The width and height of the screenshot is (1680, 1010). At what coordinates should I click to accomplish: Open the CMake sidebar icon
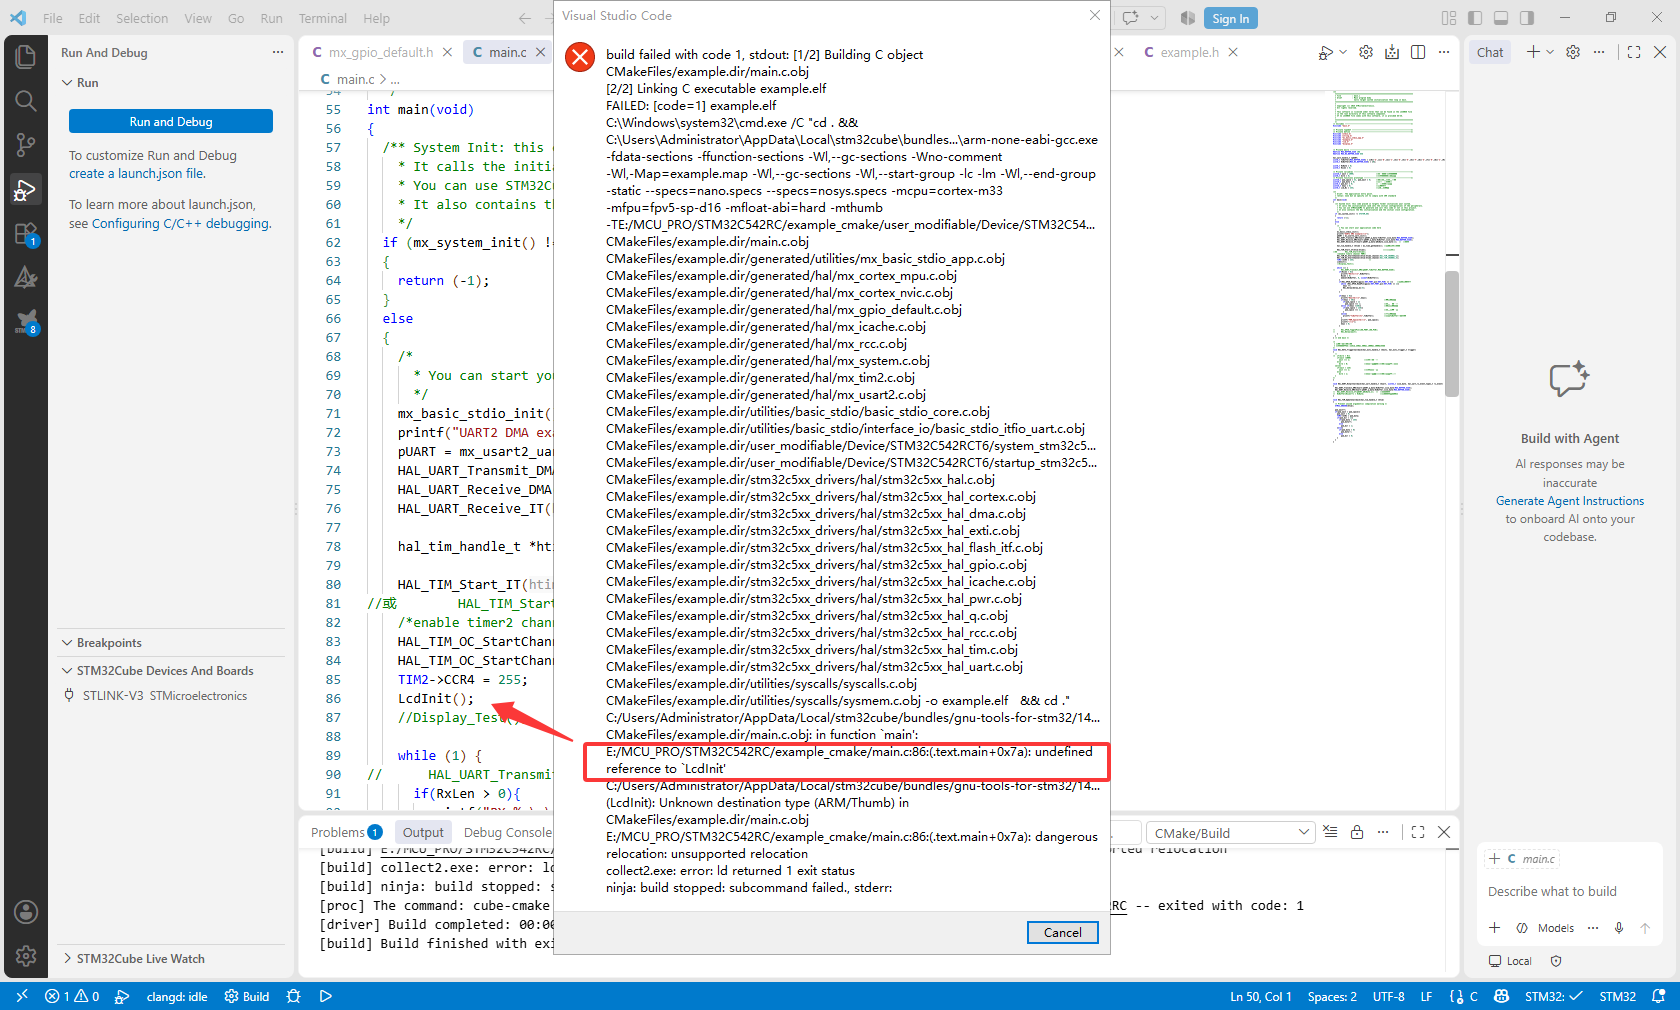tap(26, 278)
